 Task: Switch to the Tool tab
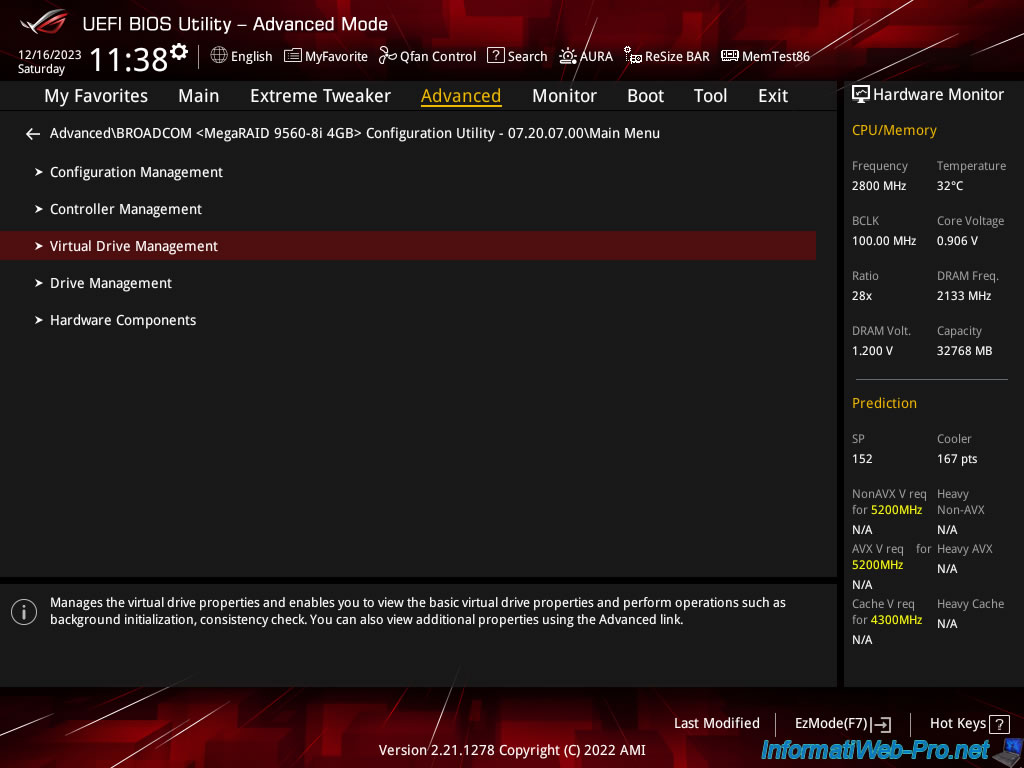(710, 96)
